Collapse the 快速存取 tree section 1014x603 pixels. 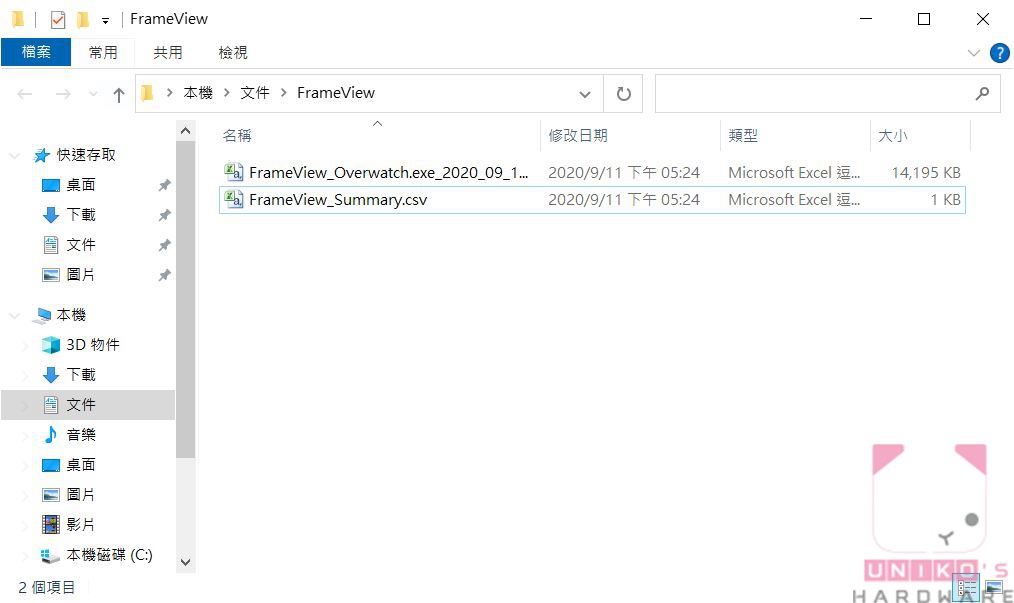tap(14, 155)
